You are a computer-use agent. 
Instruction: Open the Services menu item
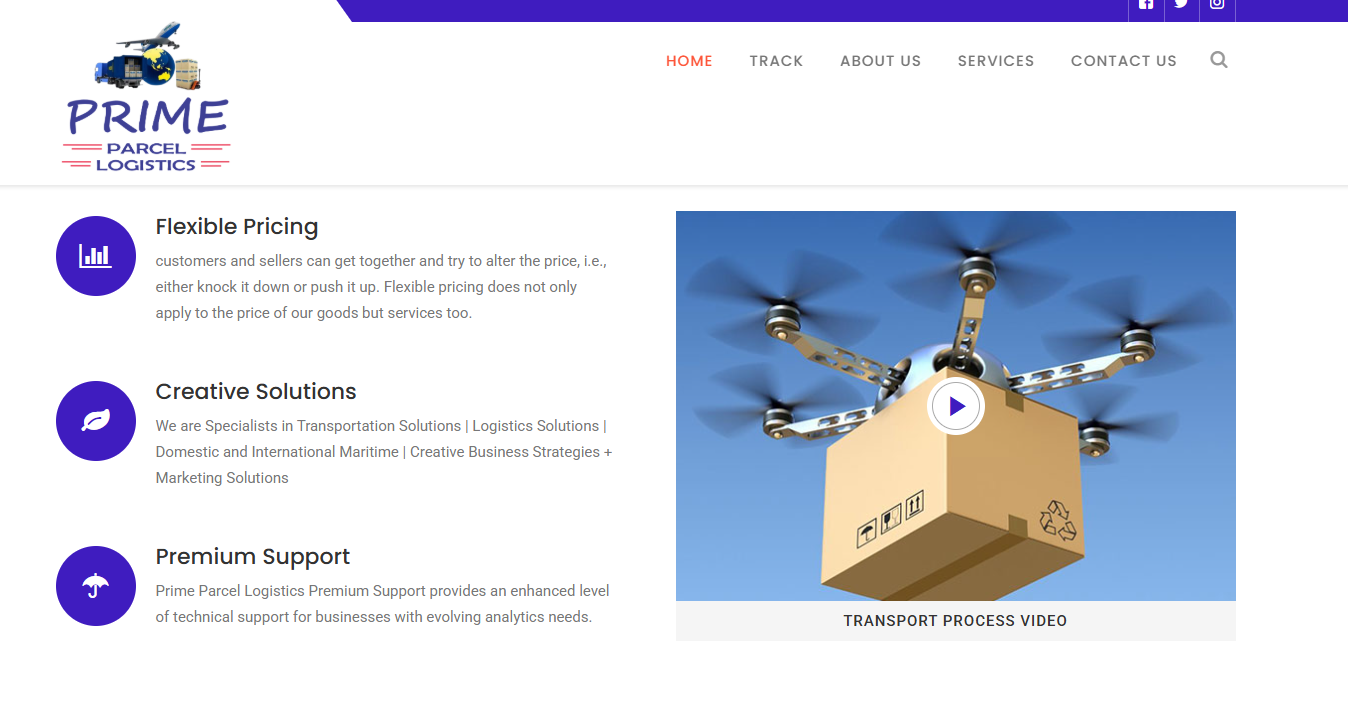pyautogui.click(x=995, y=61)
